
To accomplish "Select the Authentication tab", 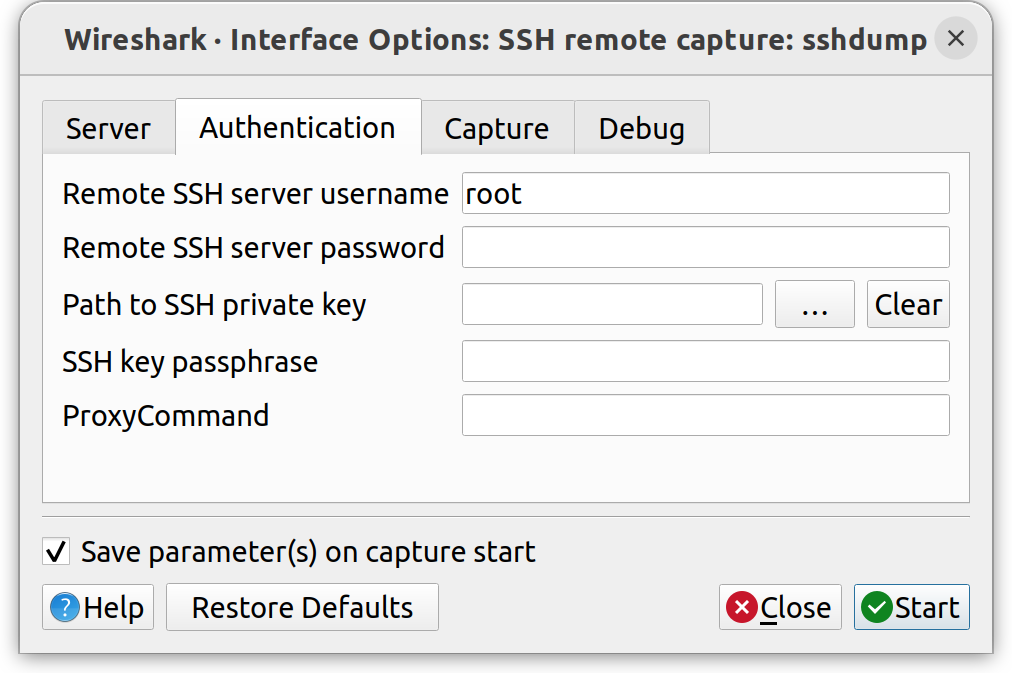I will (x=297, y=128).
